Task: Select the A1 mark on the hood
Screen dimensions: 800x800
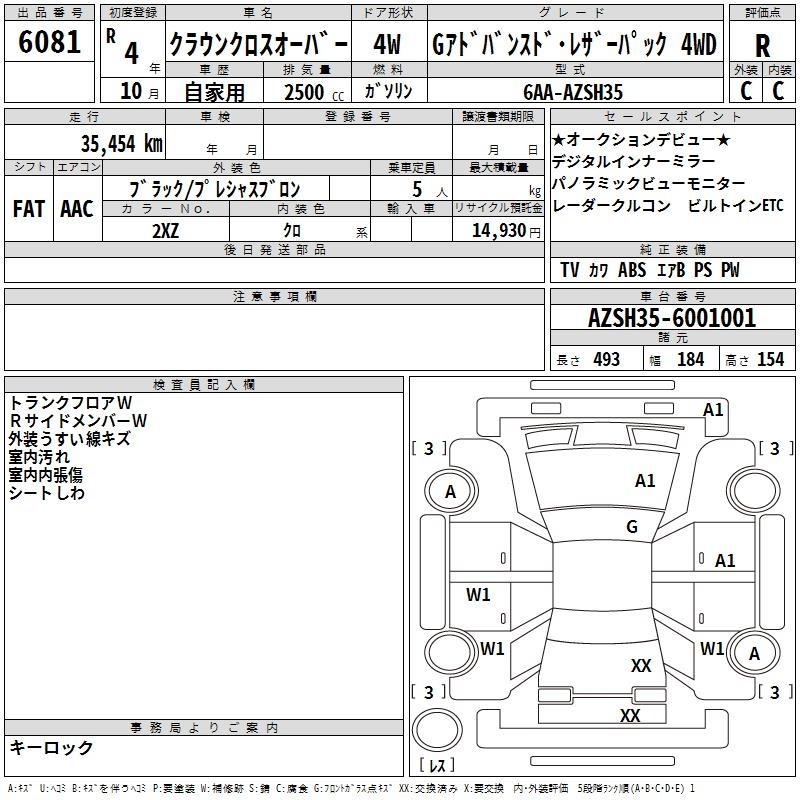Action: pyautogui.click(x=645, y=481)
